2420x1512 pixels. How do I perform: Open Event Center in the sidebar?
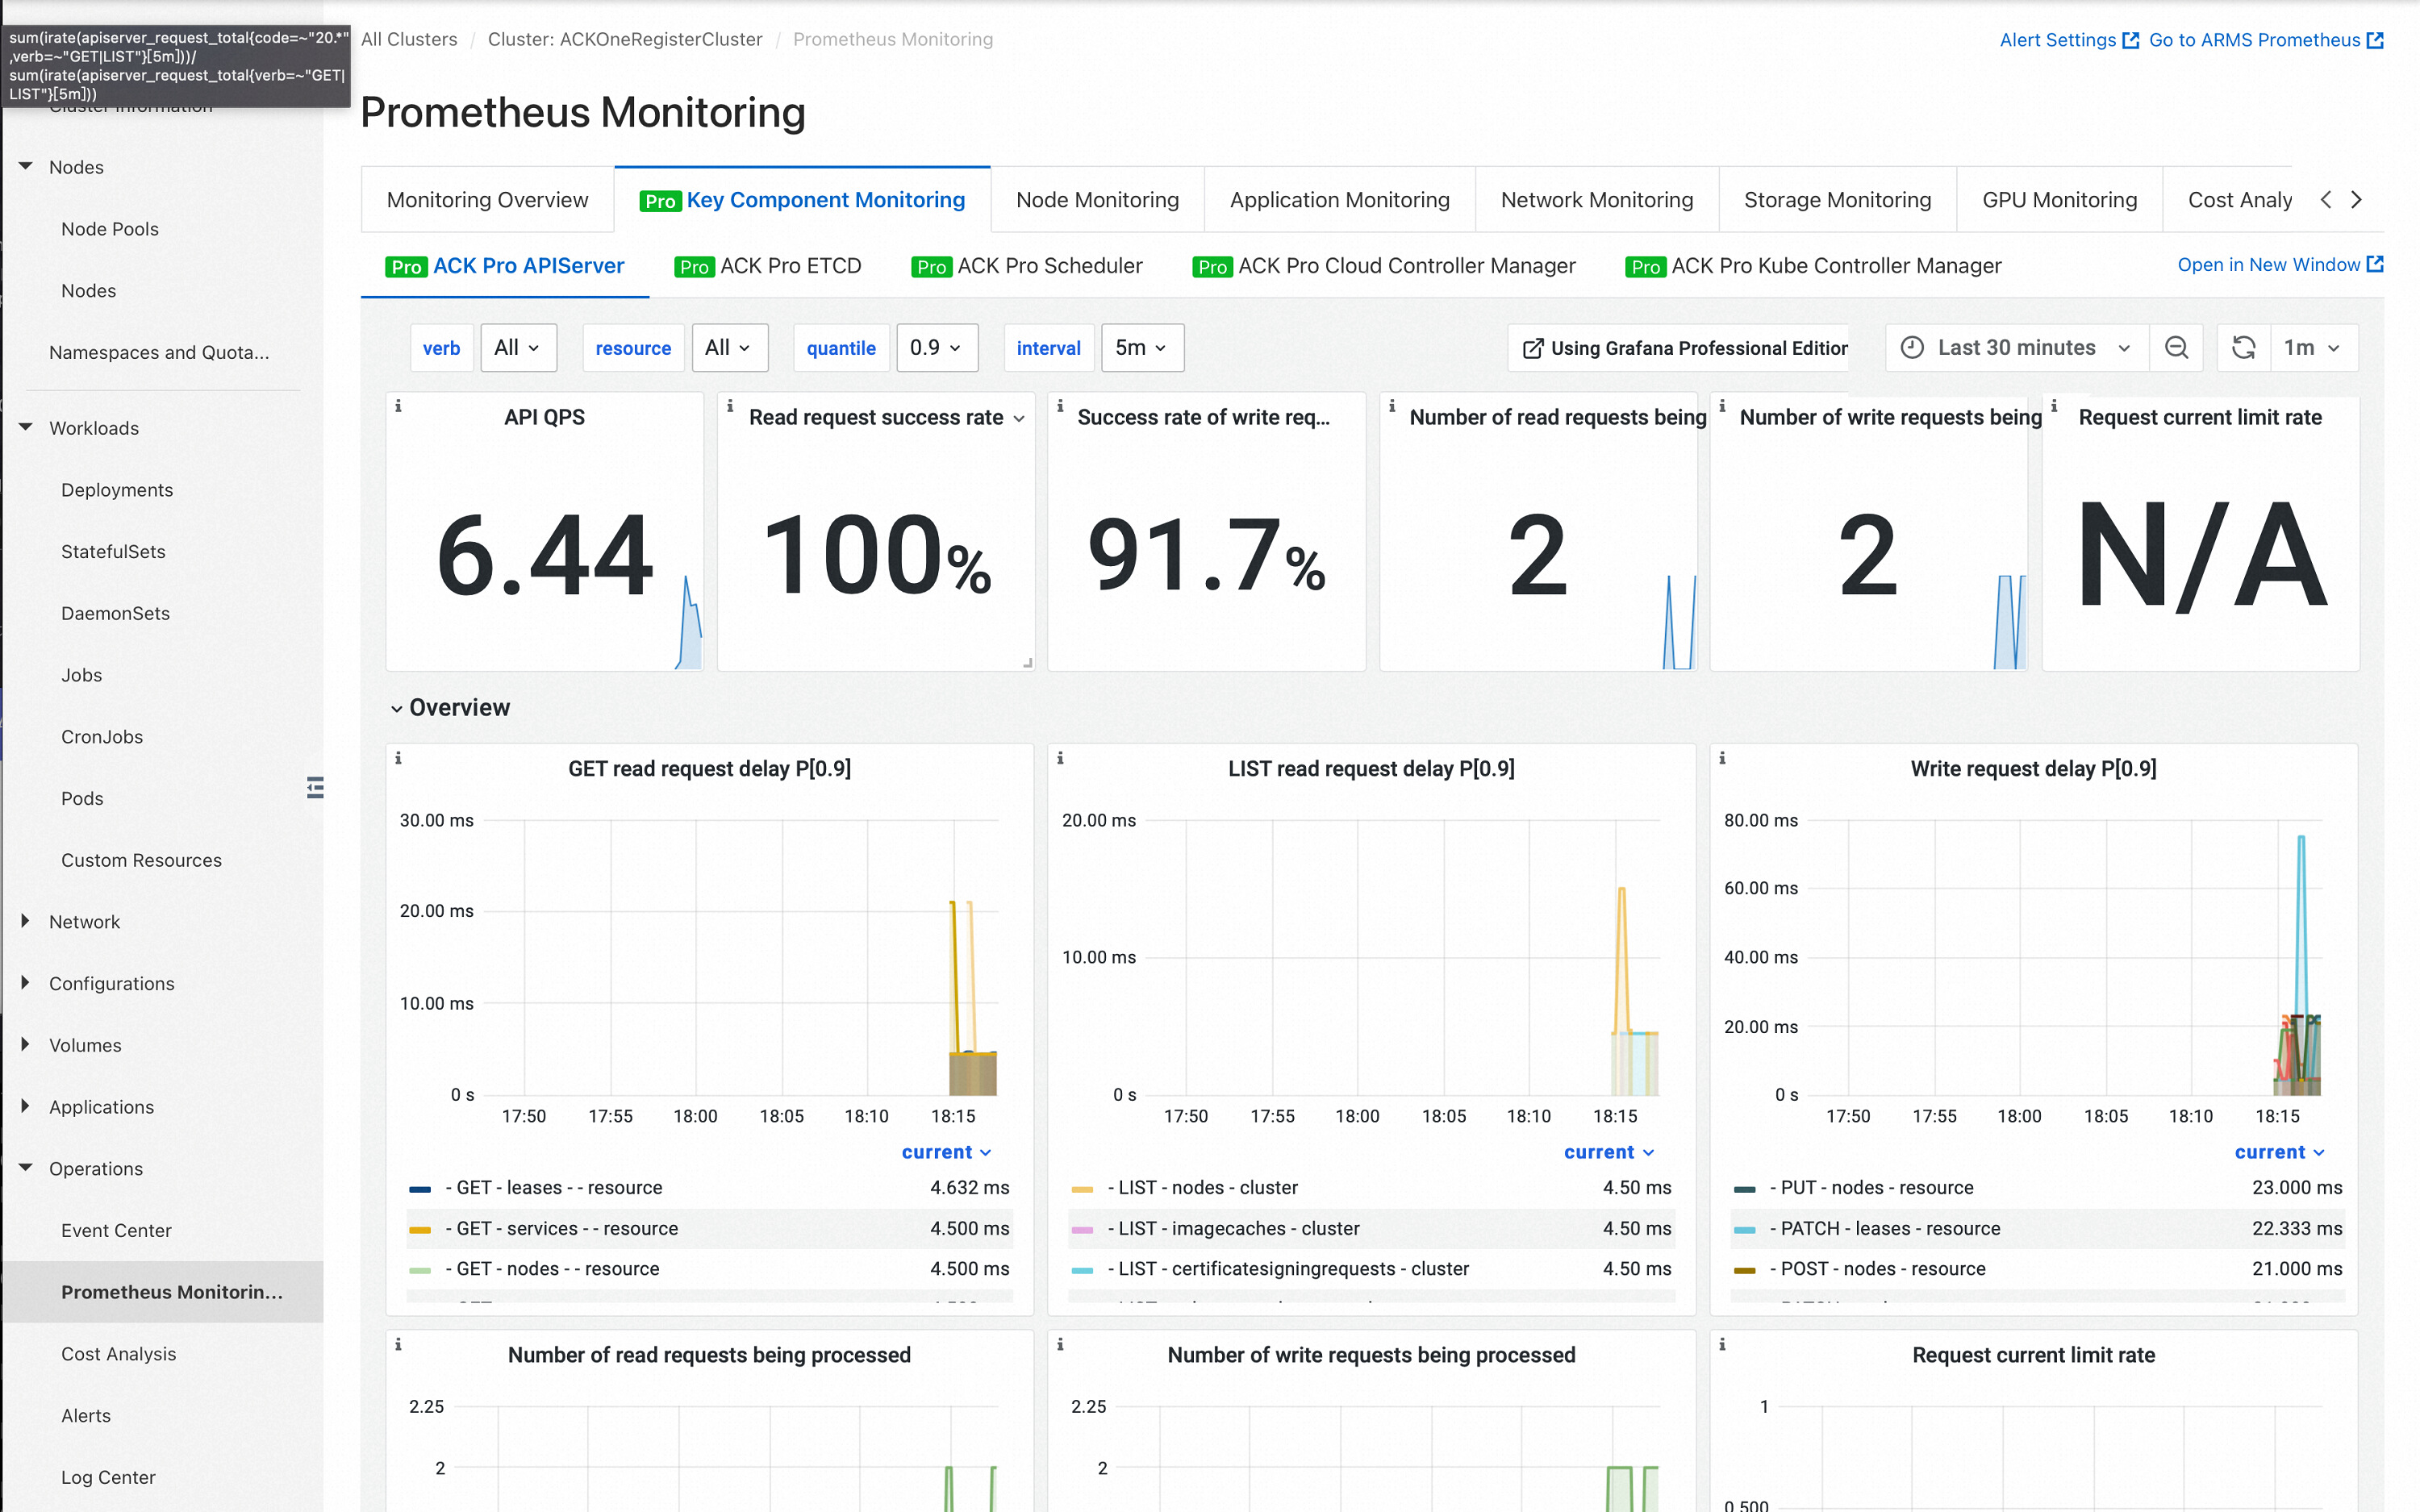pos(116,1230)
